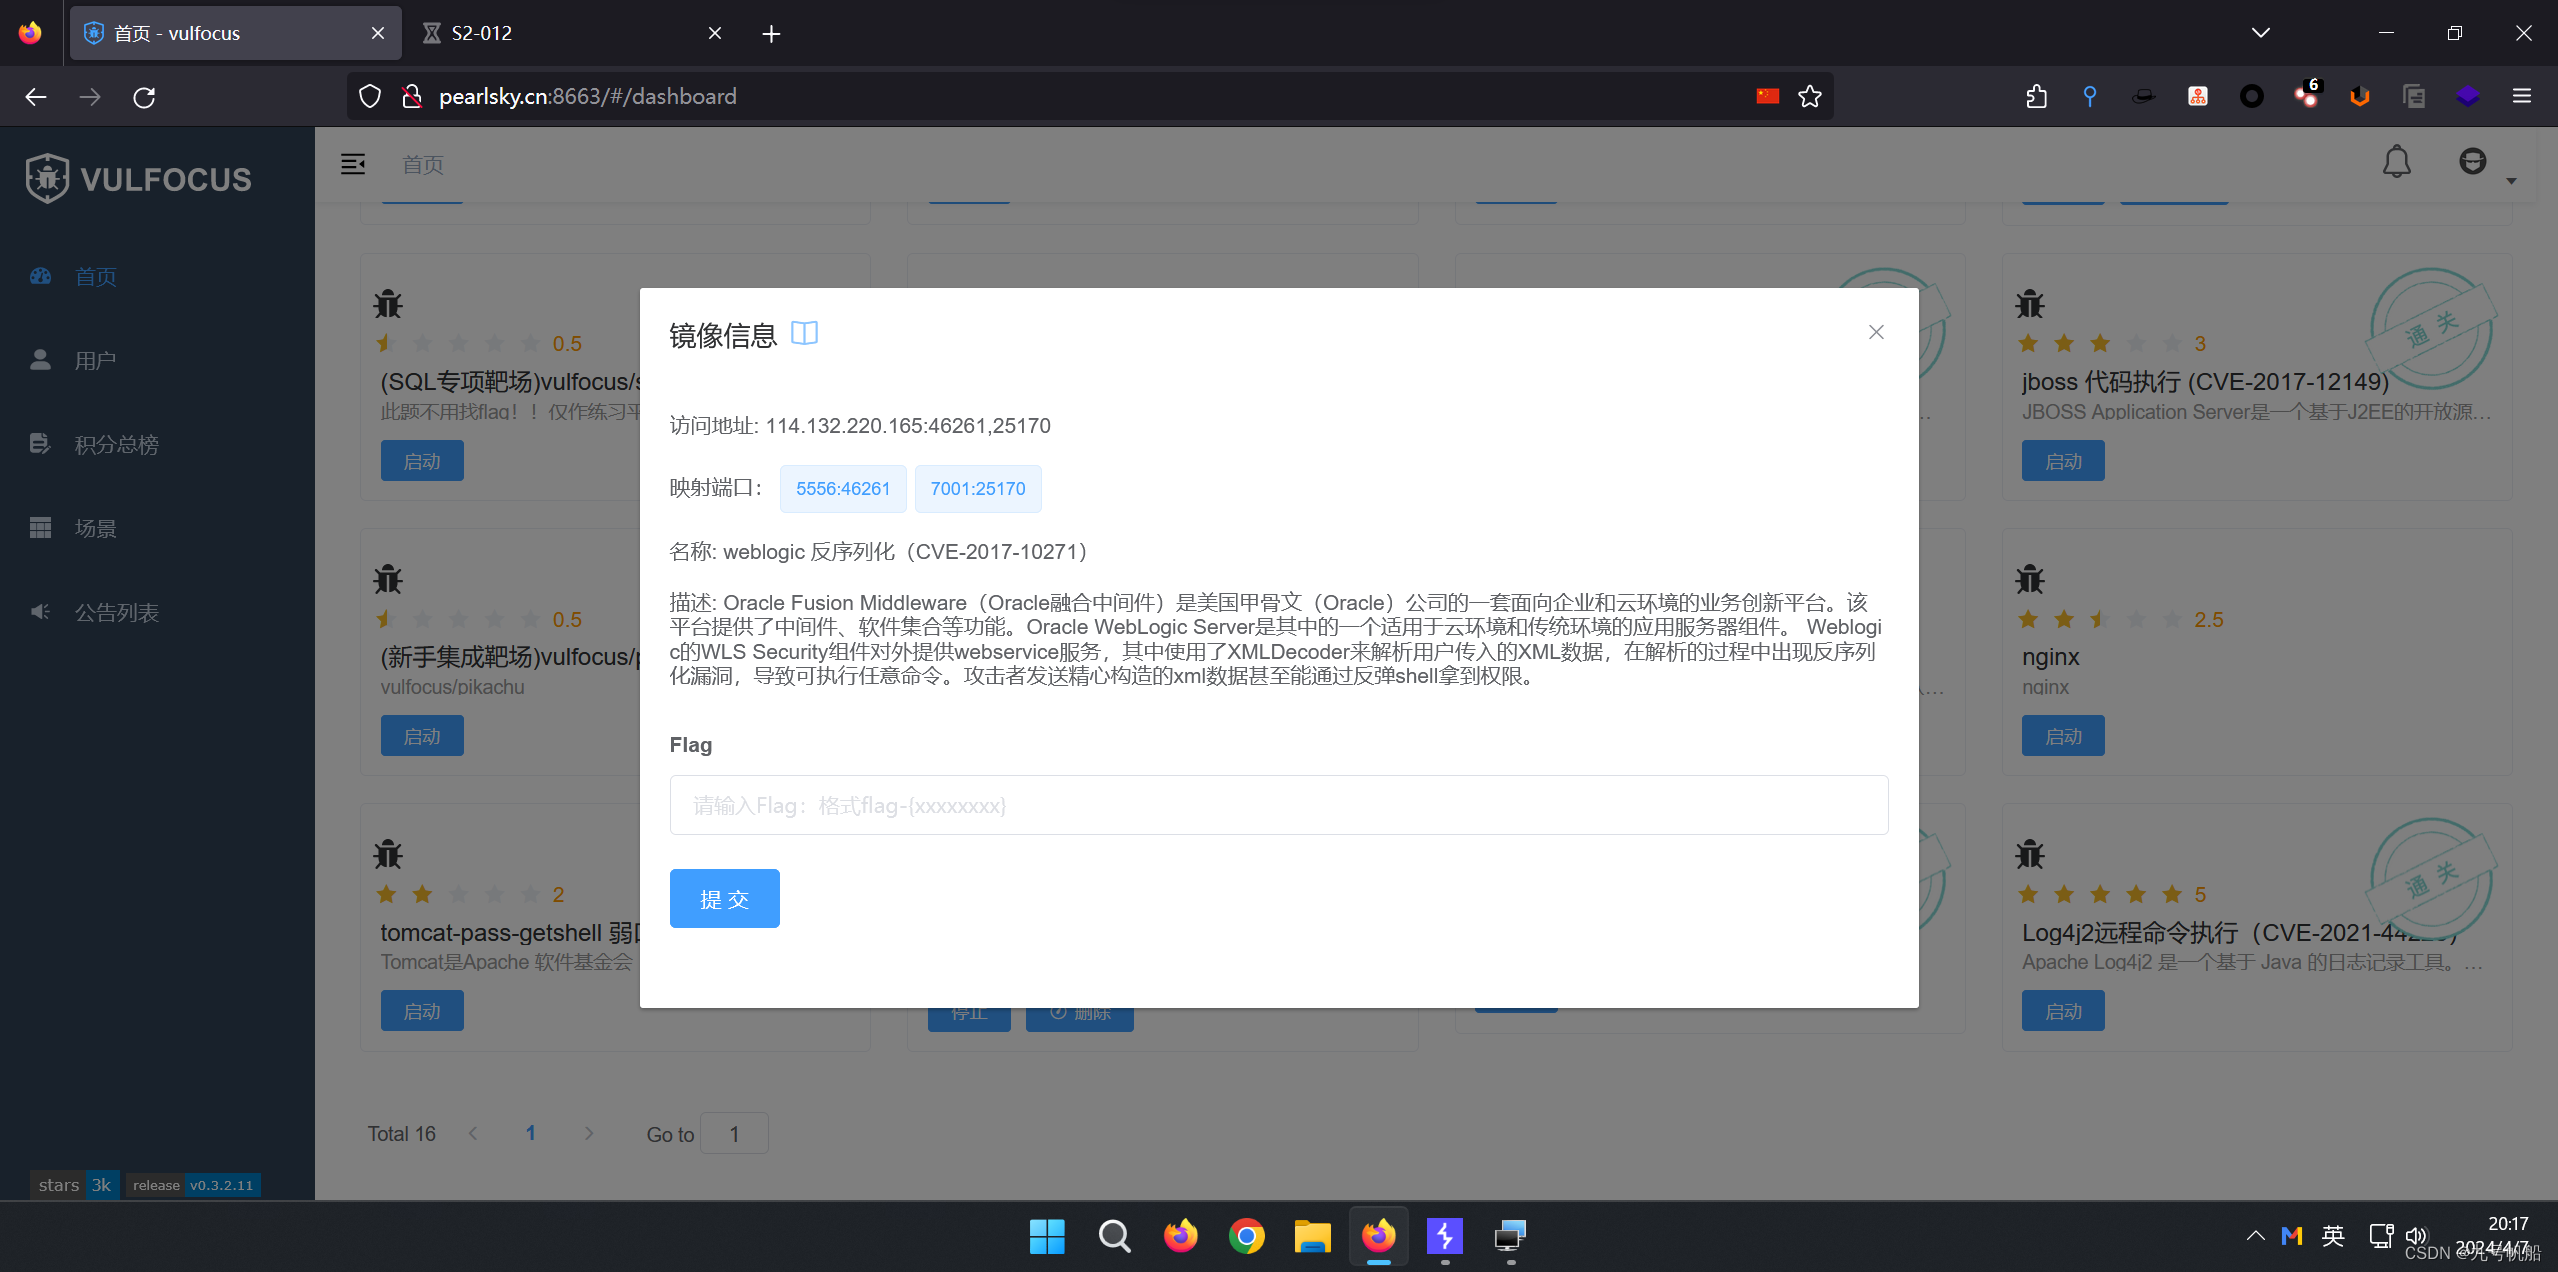
Task: Click the shield tracking protection icon
Action: pyautogui.click(x=370, y=96)
